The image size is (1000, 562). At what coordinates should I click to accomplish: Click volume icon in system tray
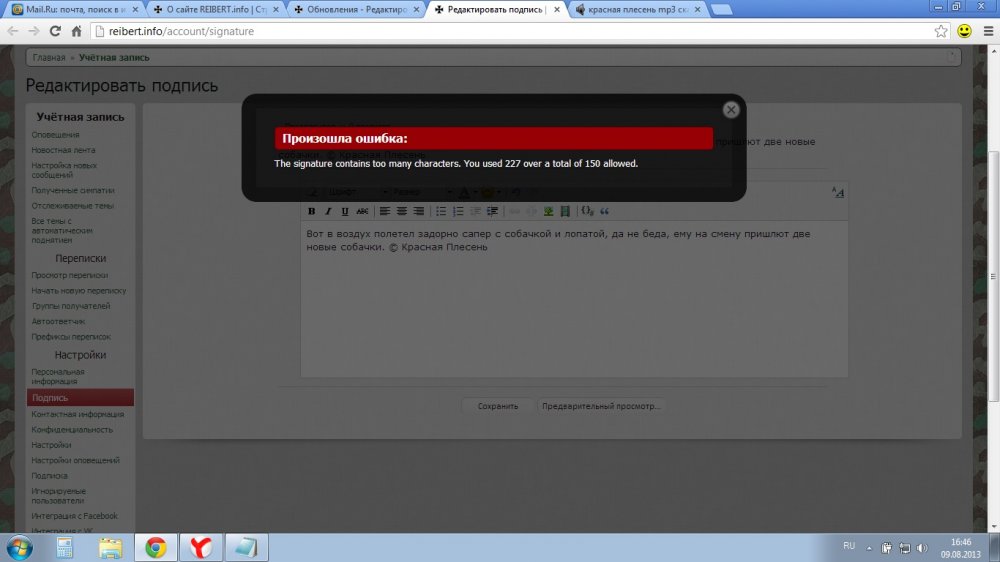[922, 548]
